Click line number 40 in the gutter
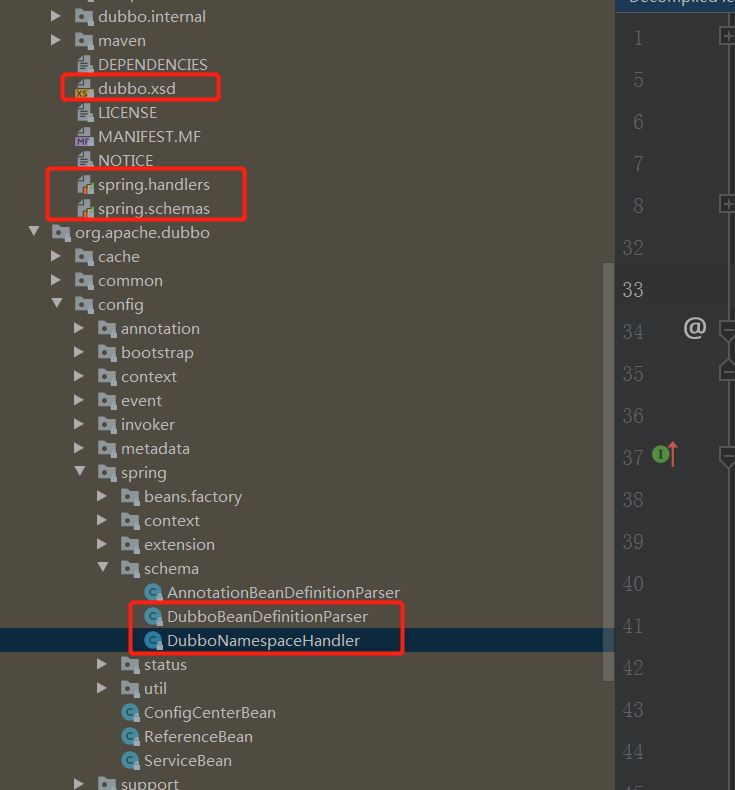 633,584
